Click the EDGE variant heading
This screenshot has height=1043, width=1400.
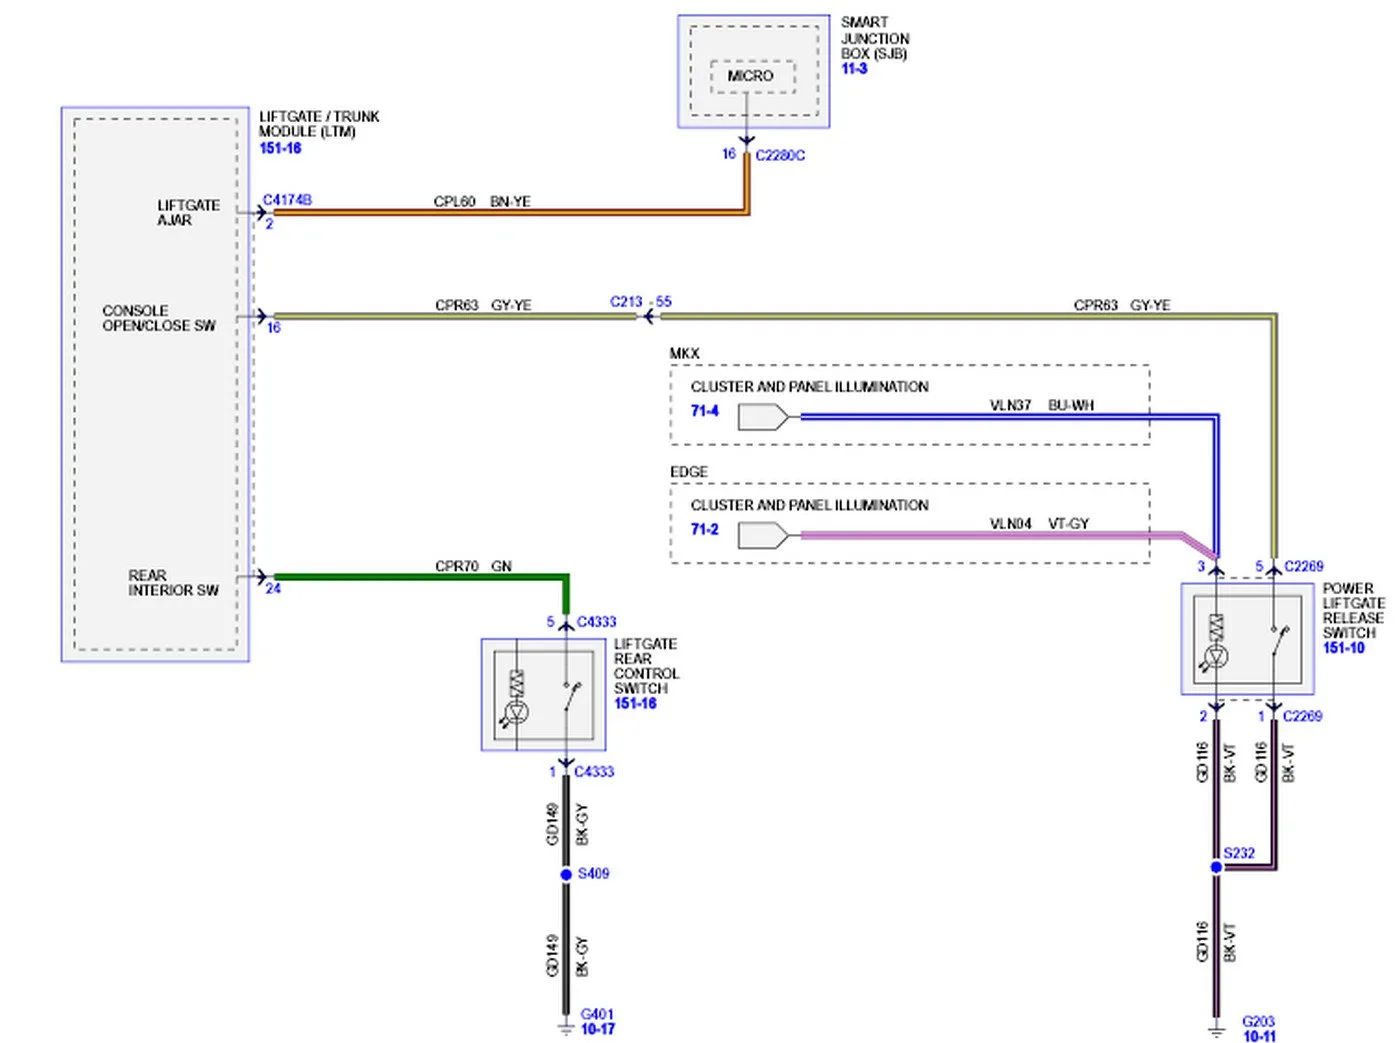(x=689, y=472)
